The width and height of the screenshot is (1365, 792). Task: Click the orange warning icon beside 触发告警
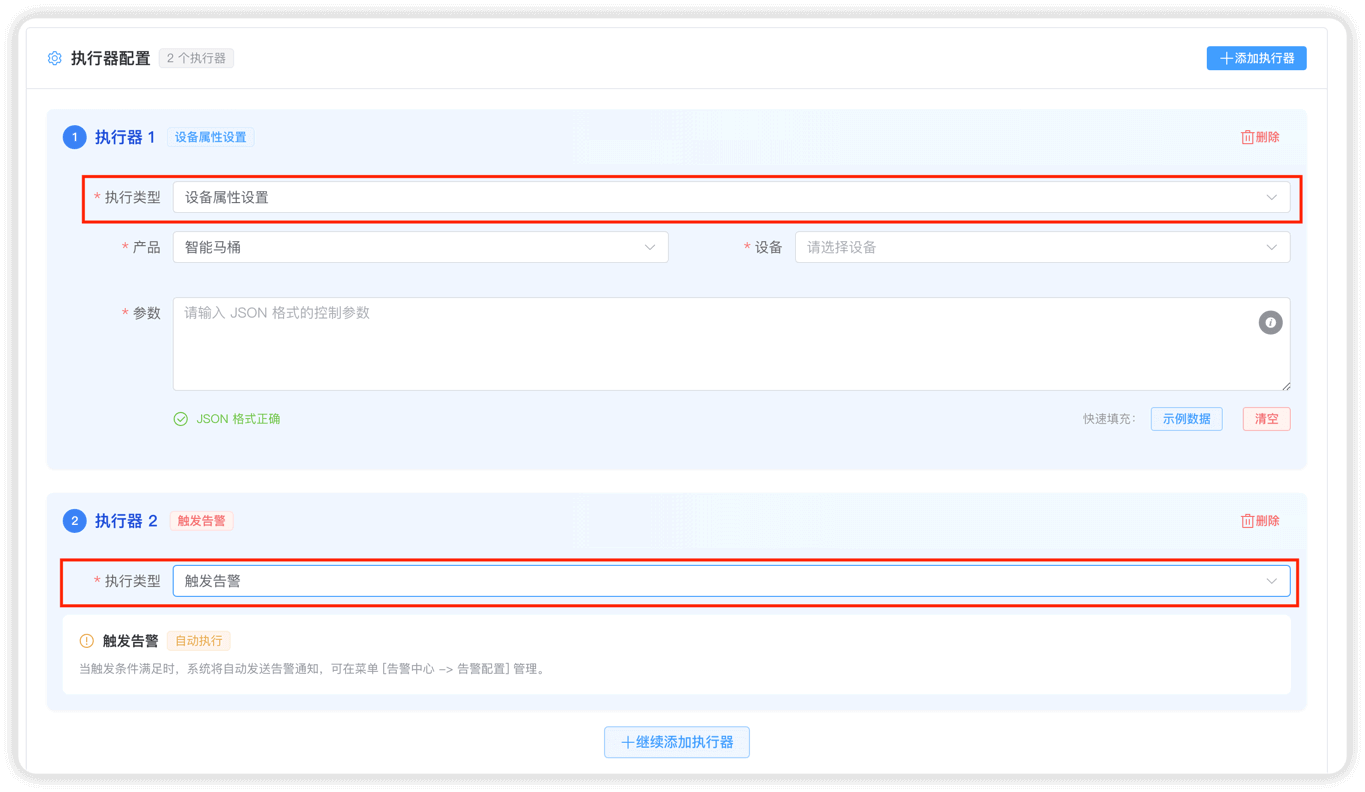pos(87,641)
